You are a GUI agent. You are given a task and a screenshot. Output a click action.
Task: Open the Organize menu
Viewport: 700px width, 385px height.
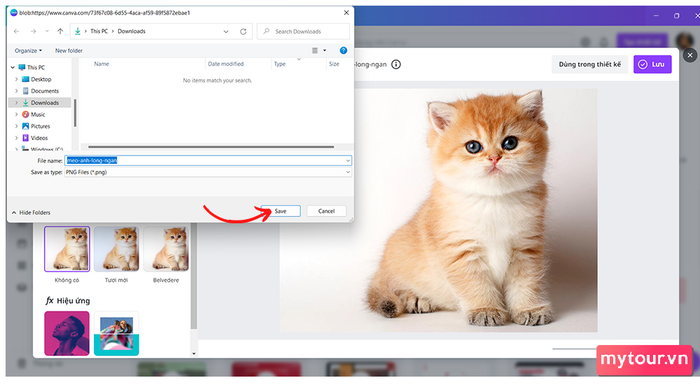(28, 50)
